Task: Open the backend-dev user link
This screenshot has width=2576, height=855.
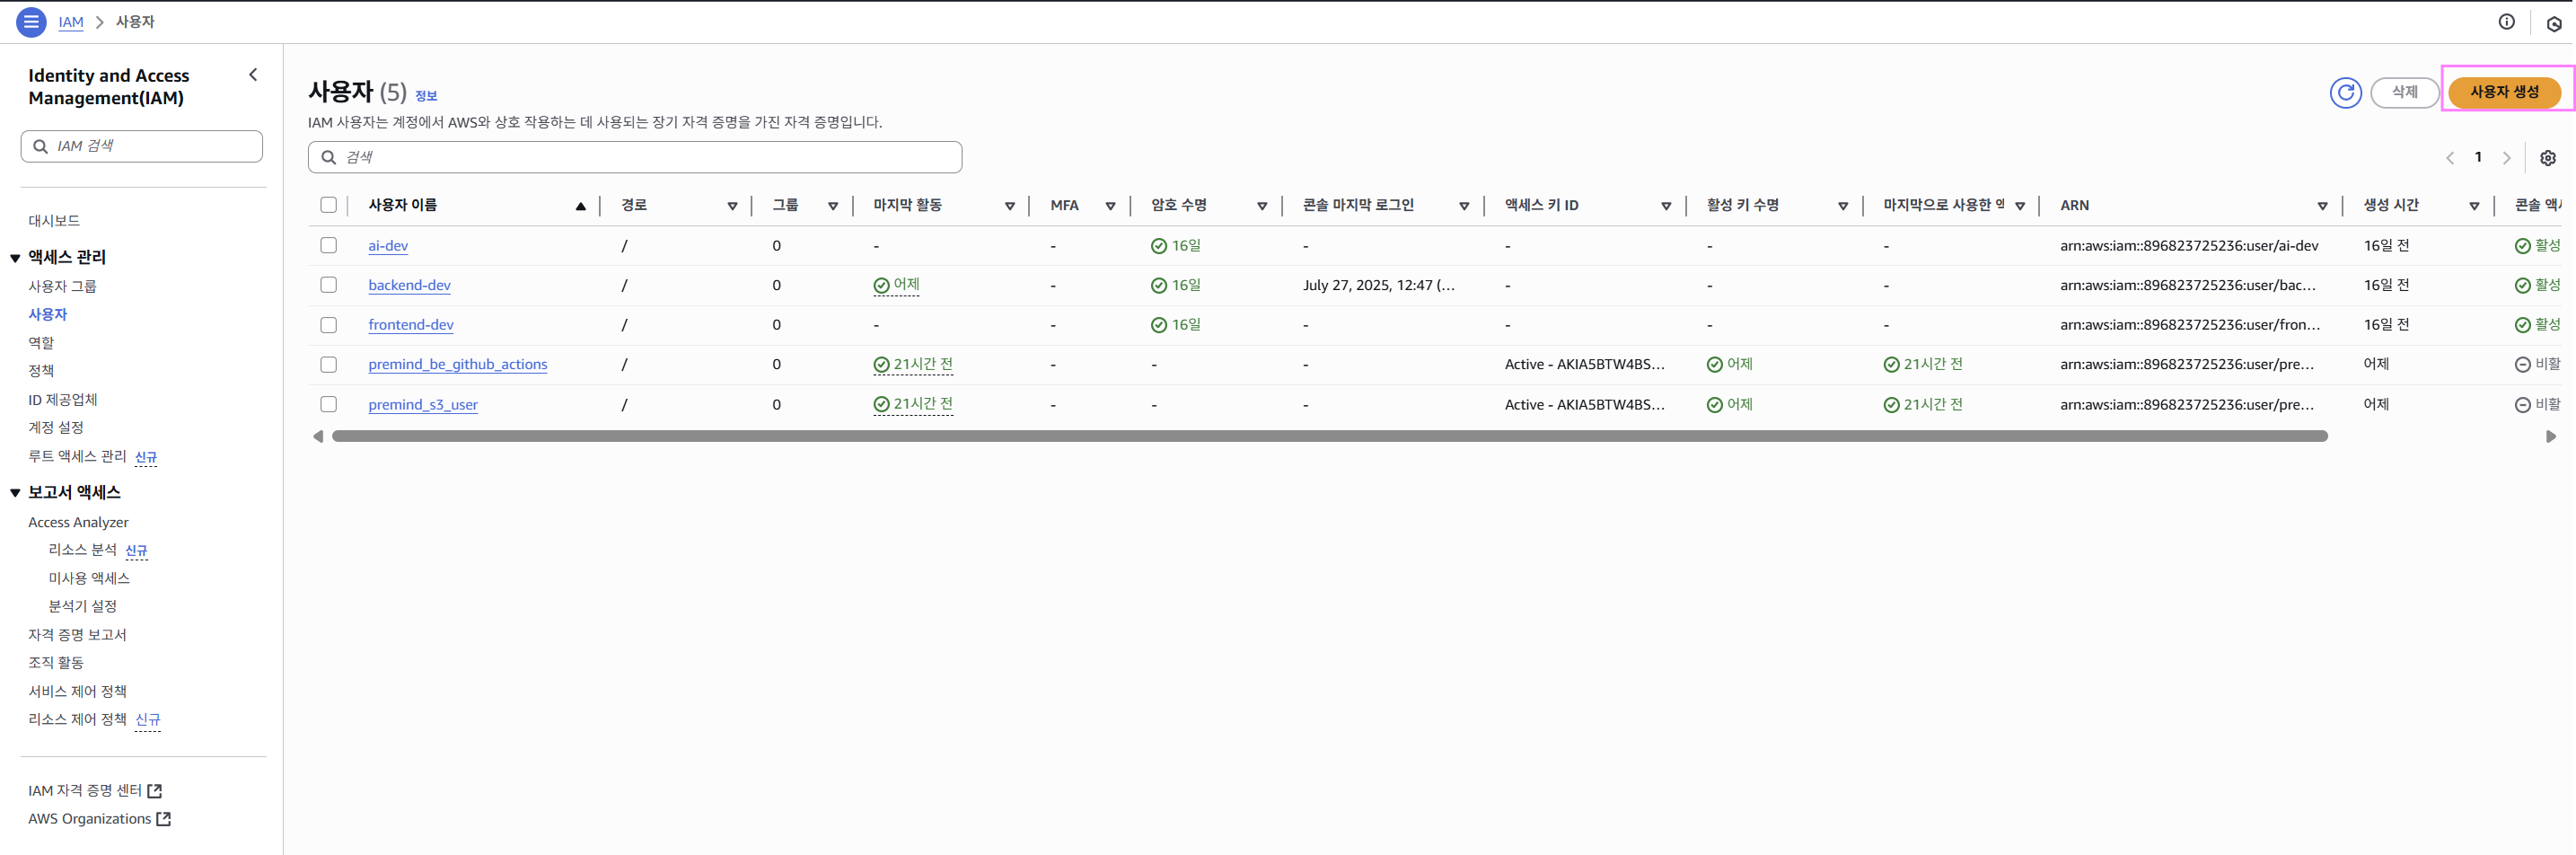Action: pos(409,285)
